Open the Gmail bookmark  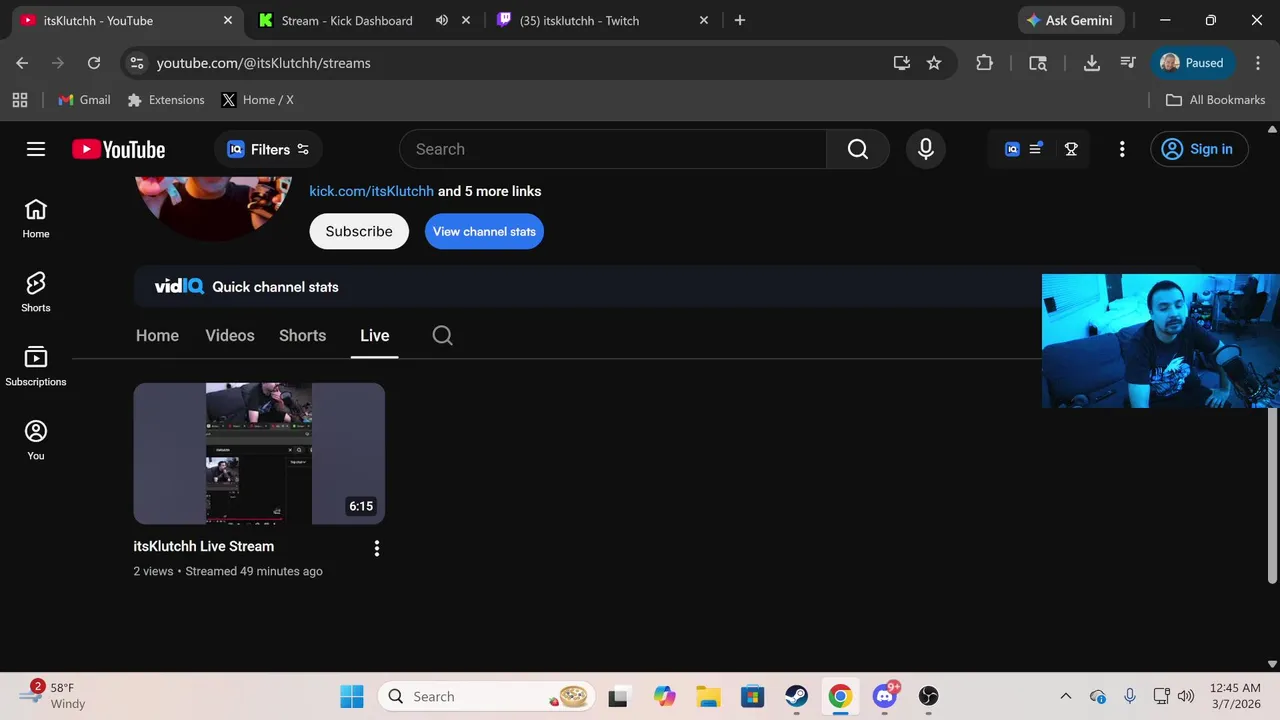85,100
